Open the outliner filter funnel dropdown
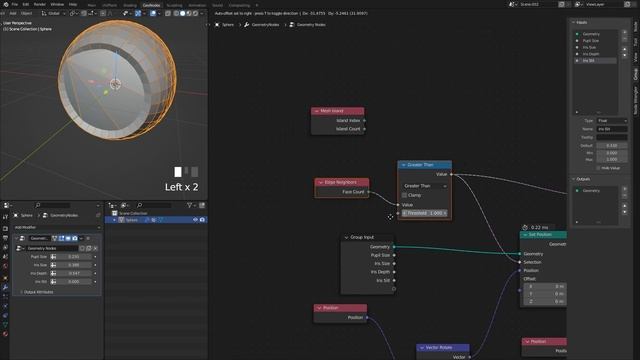This screenshot has width=640, height=360. 191,205
